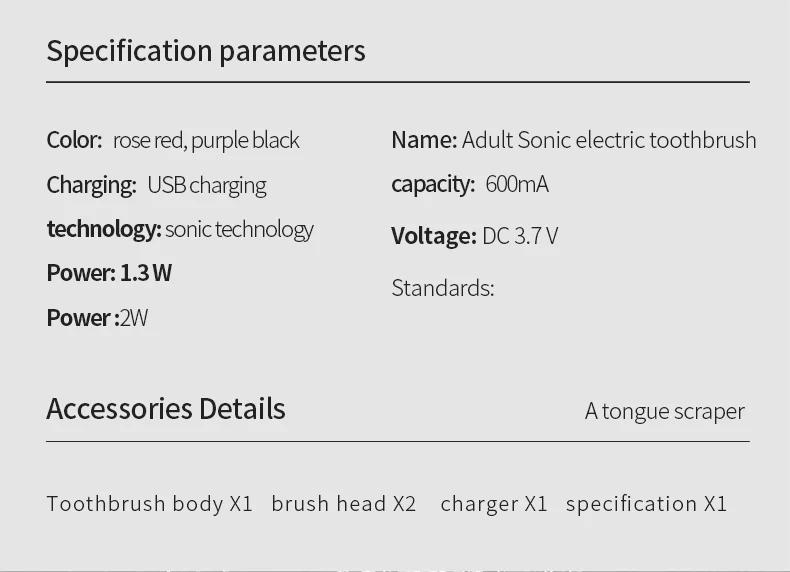Image resolution: width=790 pixels, height=572 pixels.
Task: Select the A tongue scraper text
Action: [664, 411]
